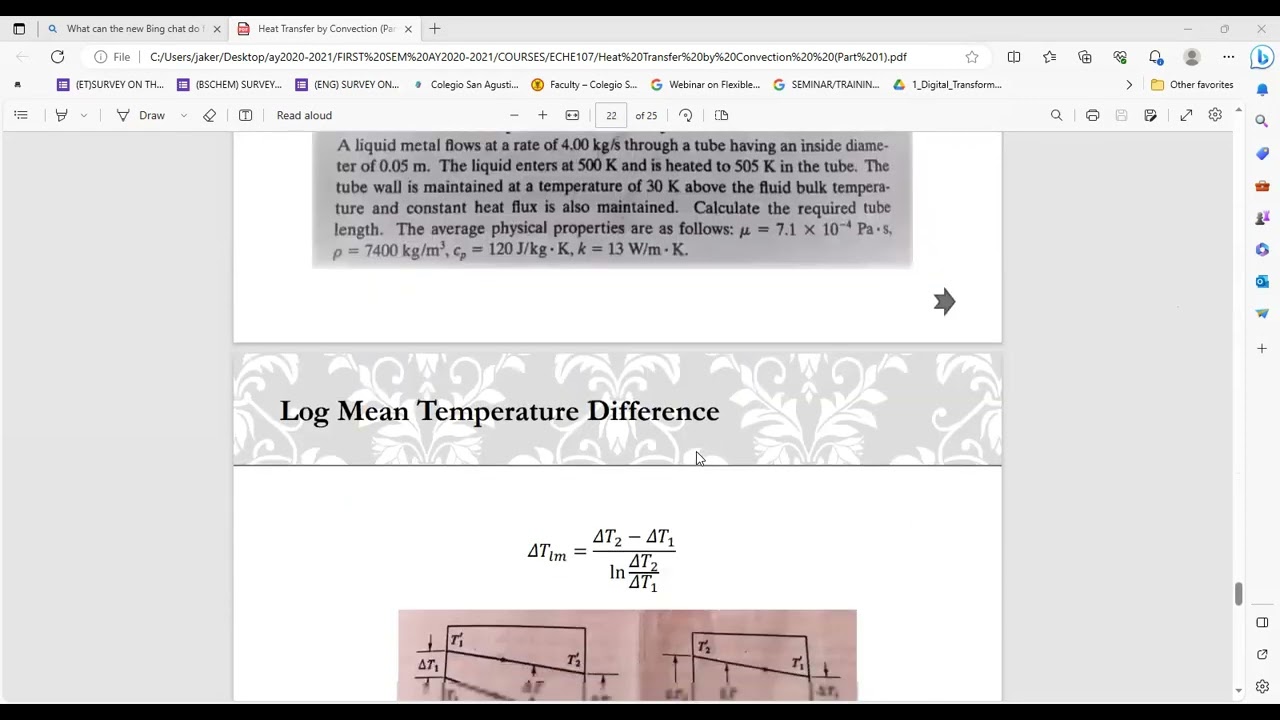
Task: Open sidebar Search icon
Action: [x=1262, y=121]
